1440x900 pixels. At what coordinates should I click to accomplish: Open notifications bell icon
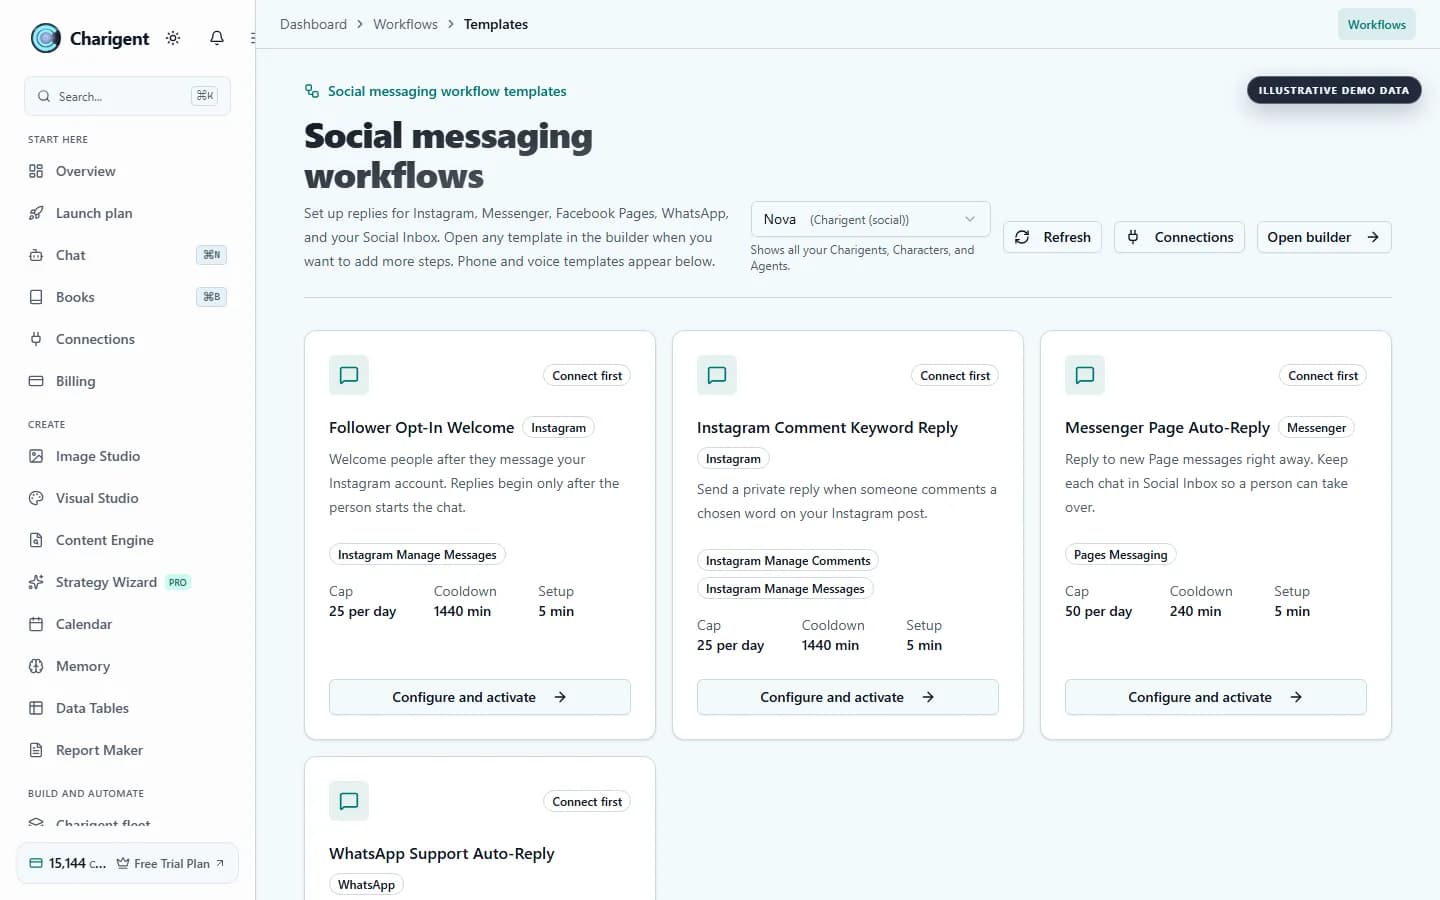(x=217, y=38)
